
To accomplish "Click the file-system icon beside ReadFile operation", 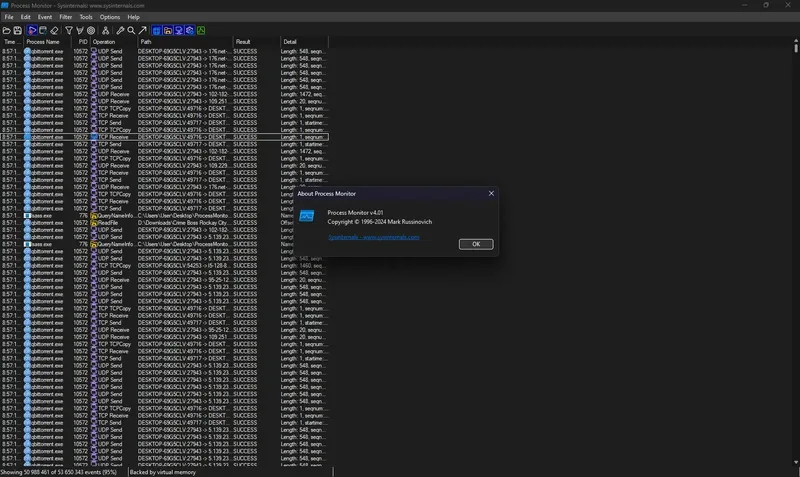I will pyautogui.click(x=94, y=223).
